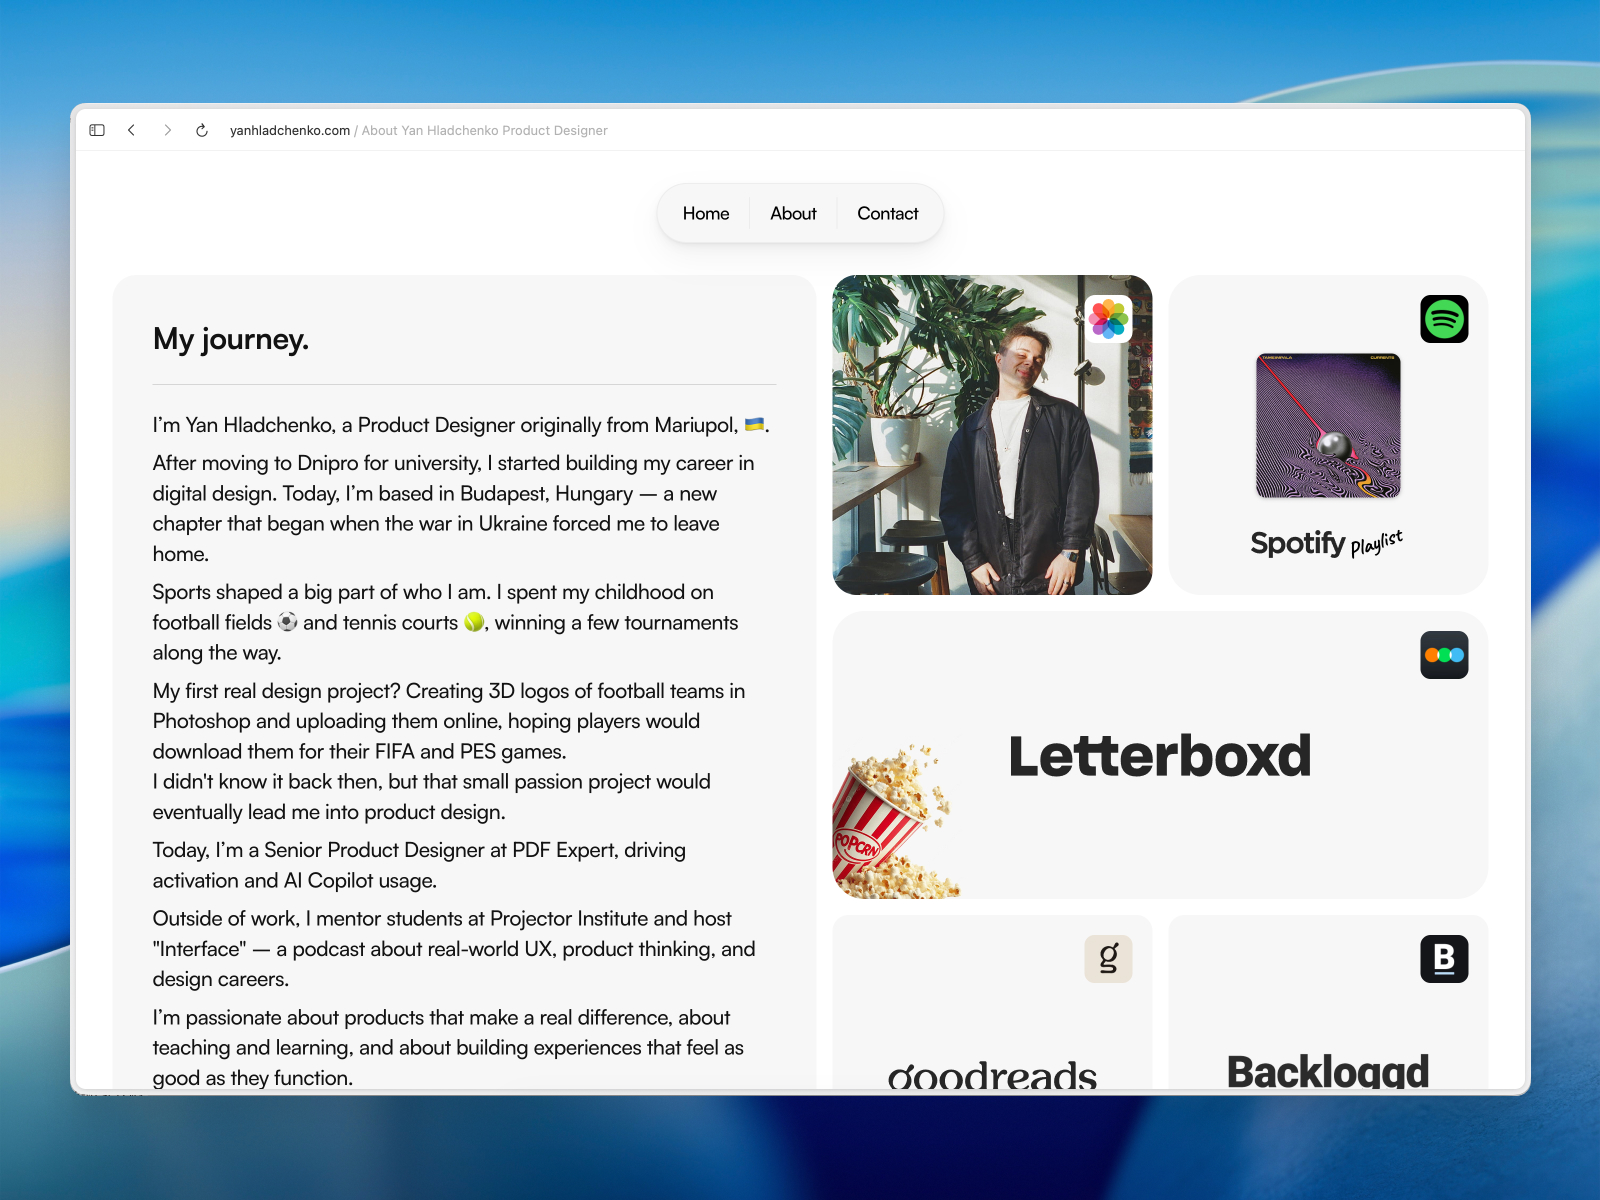Click the football emoji
The height and width of the screenshot is (1200, 1600).
pos(287,622)
